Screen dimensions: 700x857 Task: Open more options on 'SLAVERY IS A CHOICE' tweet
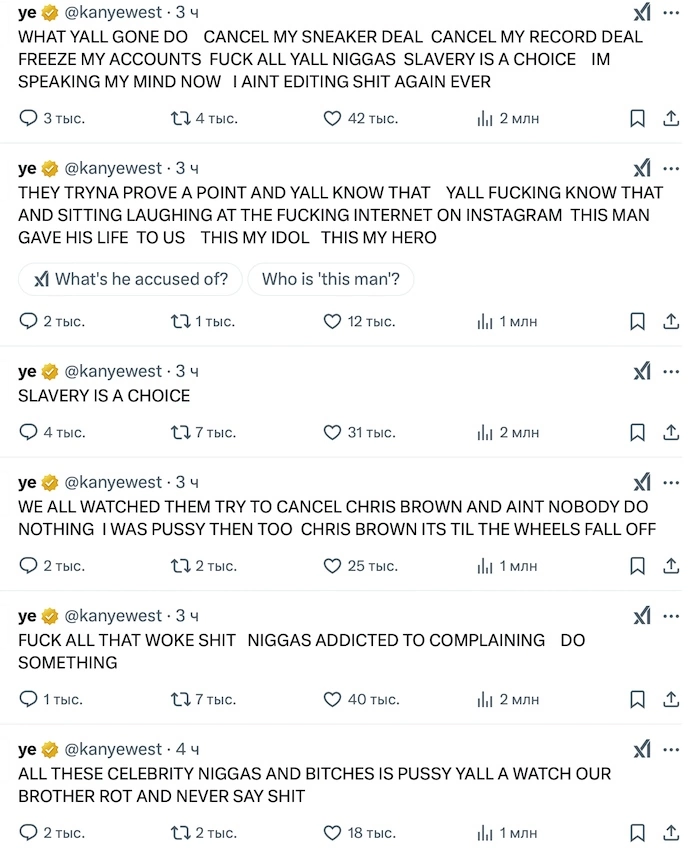click(x=671, y=372)
